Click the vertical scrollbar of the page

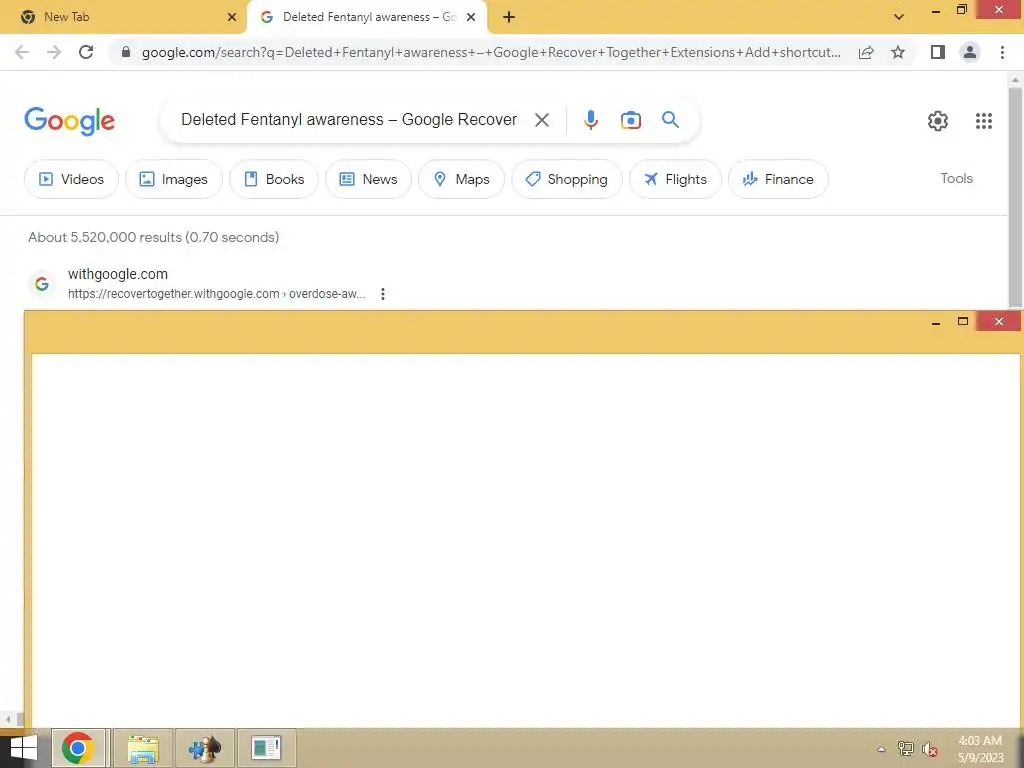(1015, 196)
